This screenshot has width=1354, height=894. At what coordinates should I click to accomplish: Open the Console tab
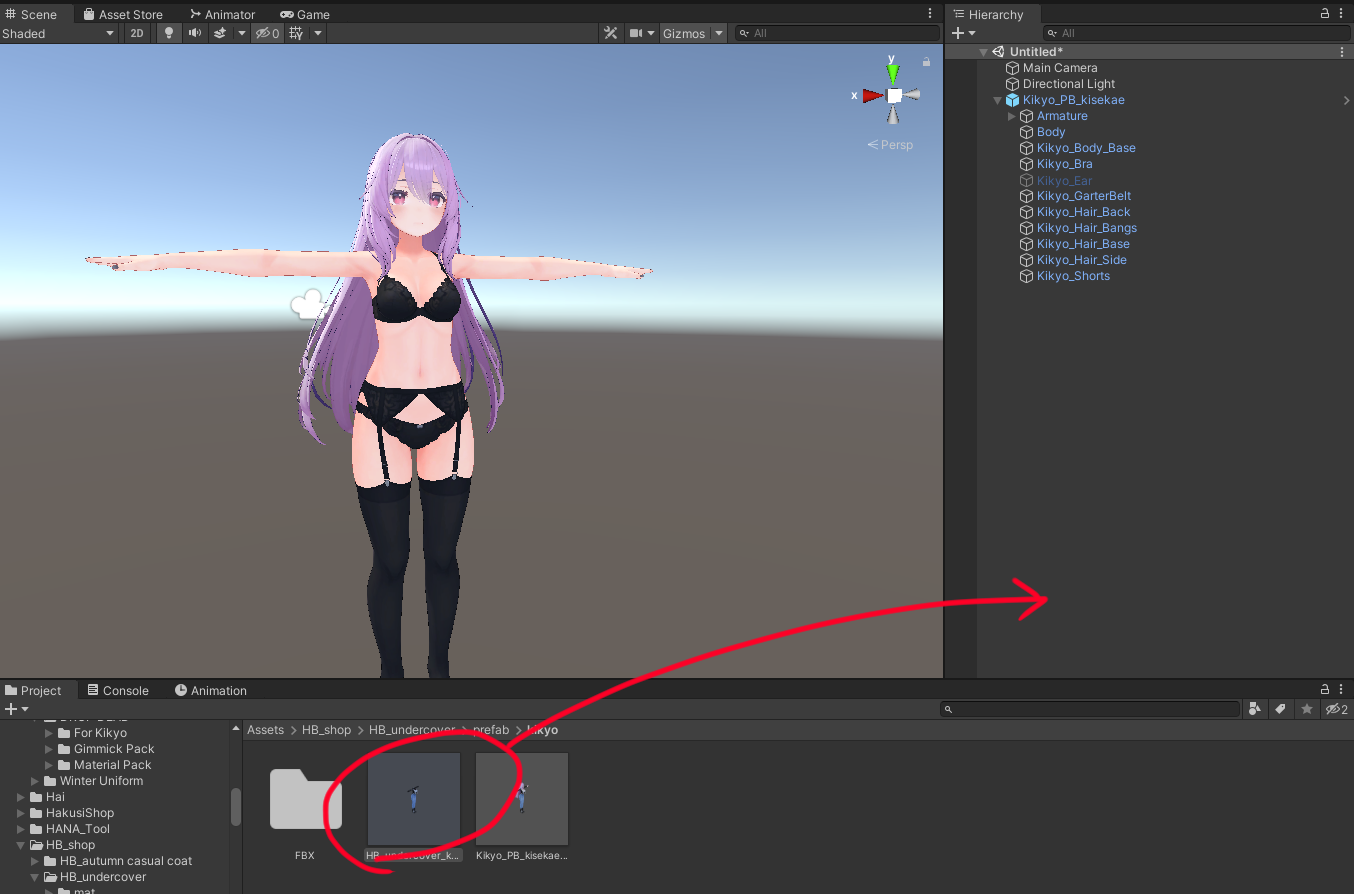pyautogui.click(x=118, y=690)
